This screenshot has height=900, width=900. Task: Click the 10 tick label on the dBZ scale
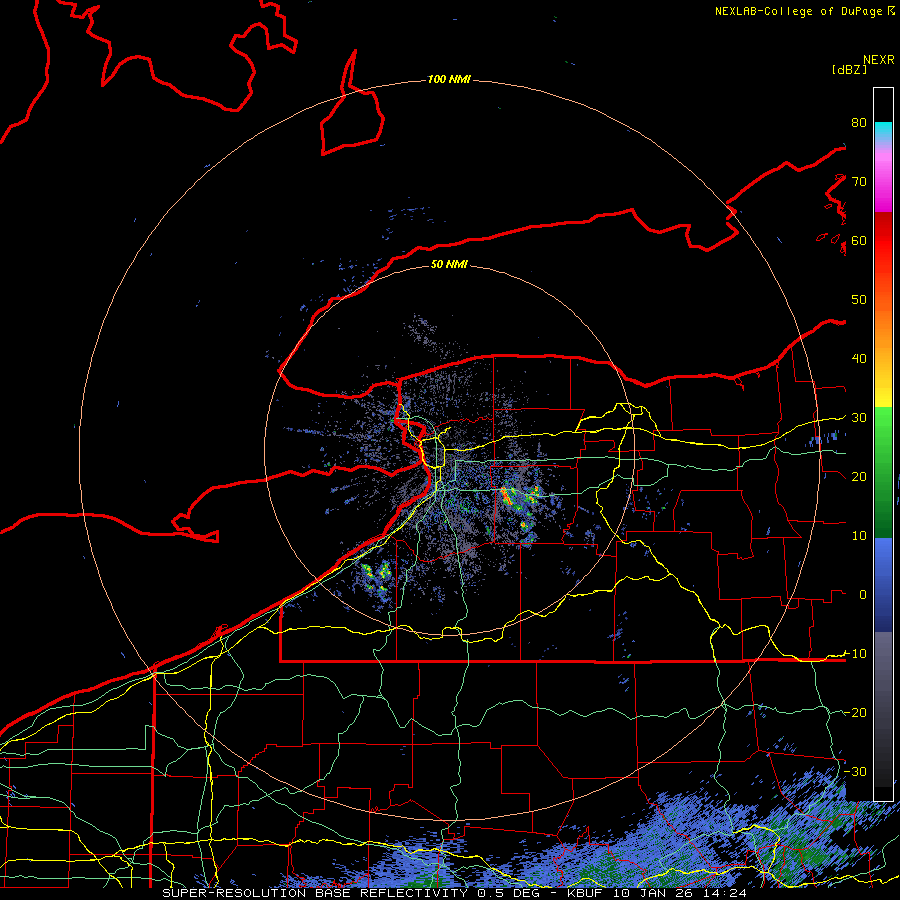pos(859,536)
